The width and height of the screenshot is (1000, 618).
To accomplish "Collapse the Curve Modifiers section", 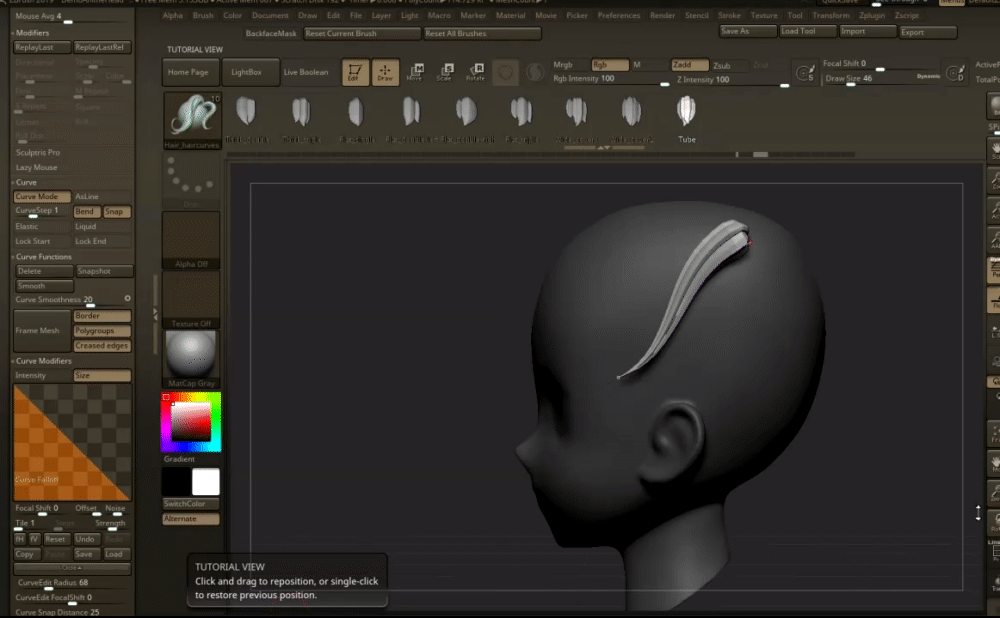I will [x=43, y=360].
